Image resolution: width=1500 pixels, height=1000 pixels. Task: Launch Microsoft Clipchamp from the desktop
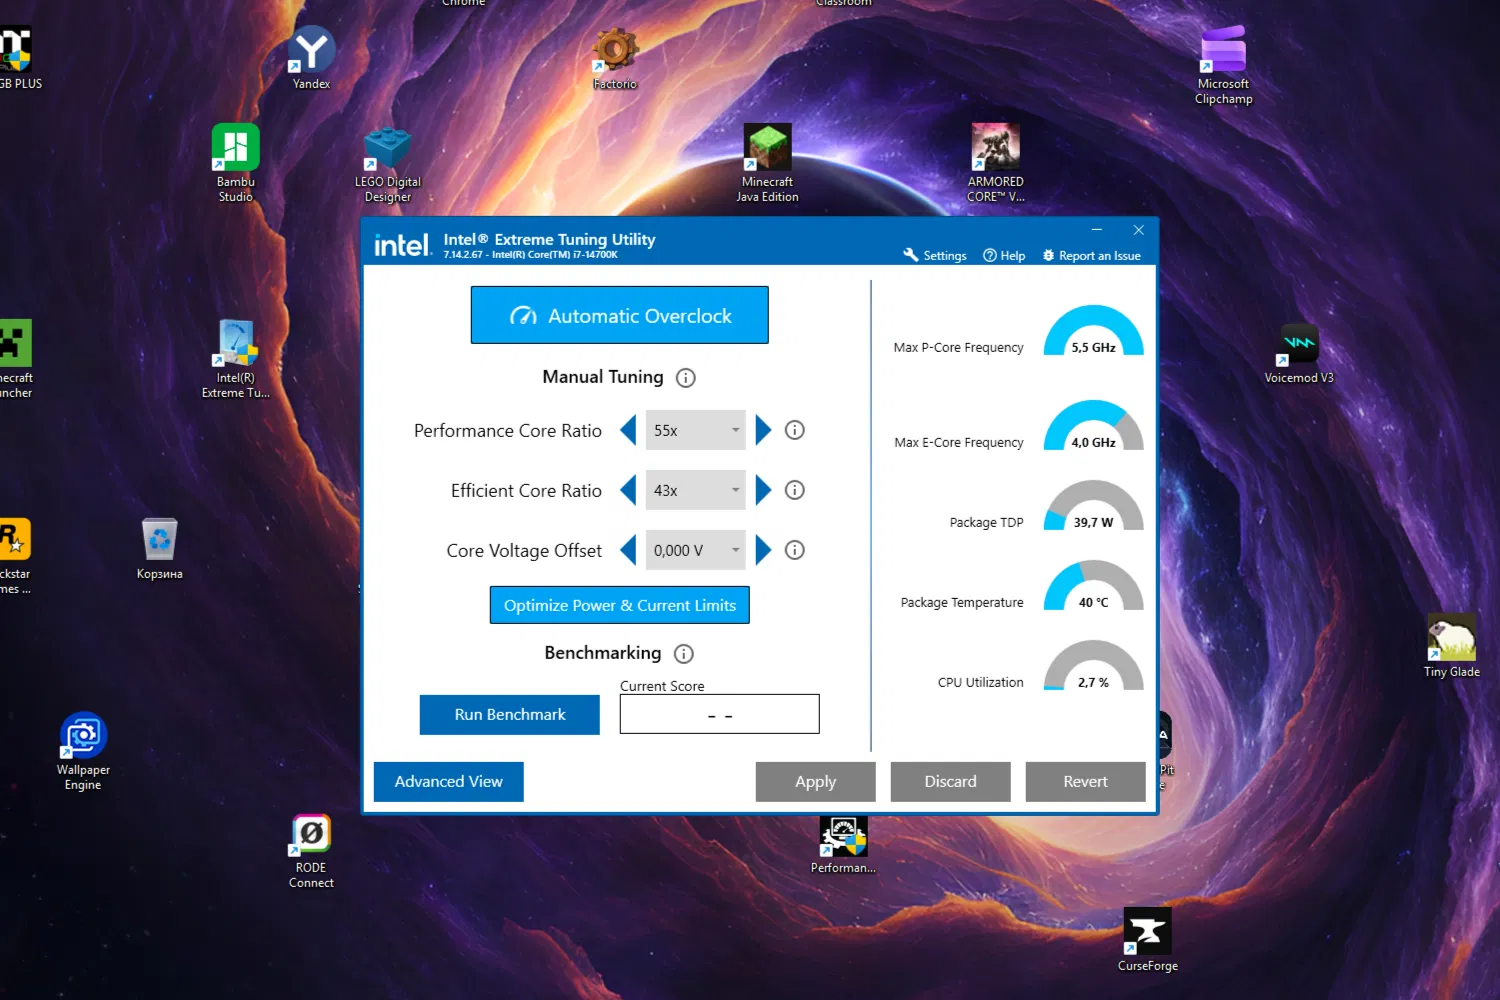point(1223,65)
